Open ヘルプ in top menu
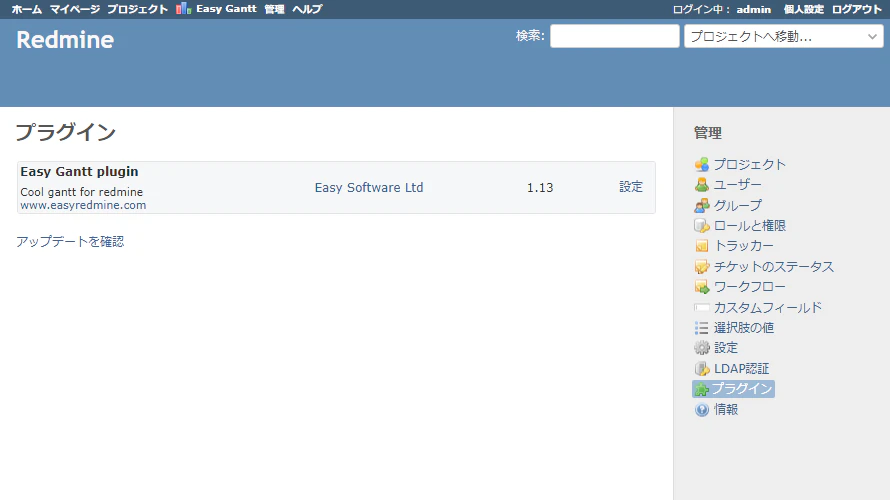This screenshot has height=500, width=890. click(307, 9)
